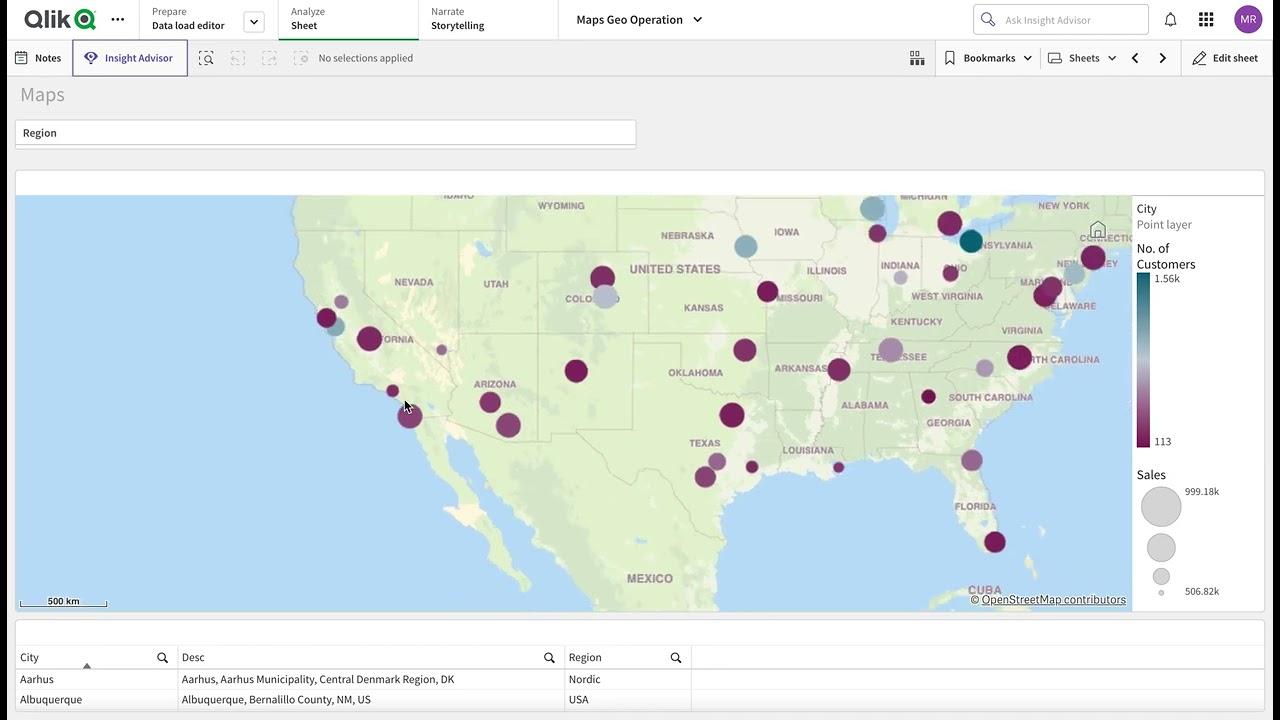Image resolution: width=1280 pixels, height=720 pixels.
Task: Select the Aarhus city cell
Action: pos(97,679)
